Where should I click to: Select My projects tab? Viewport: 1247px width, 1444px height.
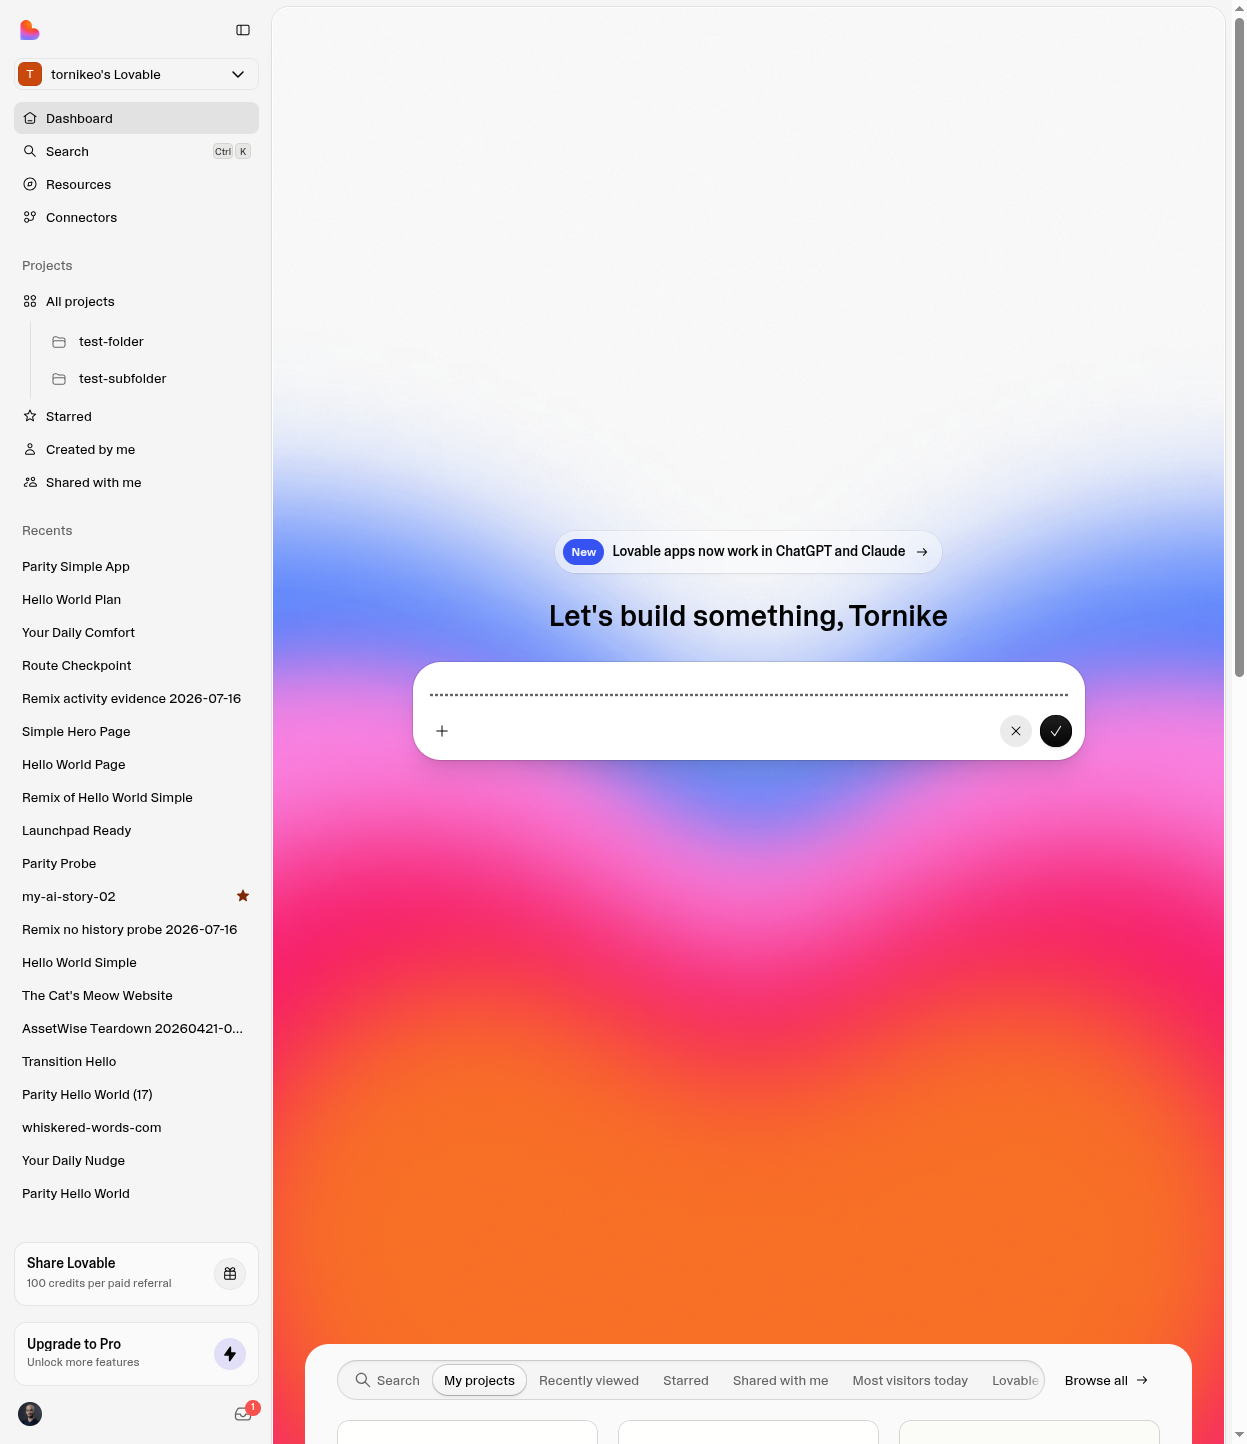(x=479, y=1380)
